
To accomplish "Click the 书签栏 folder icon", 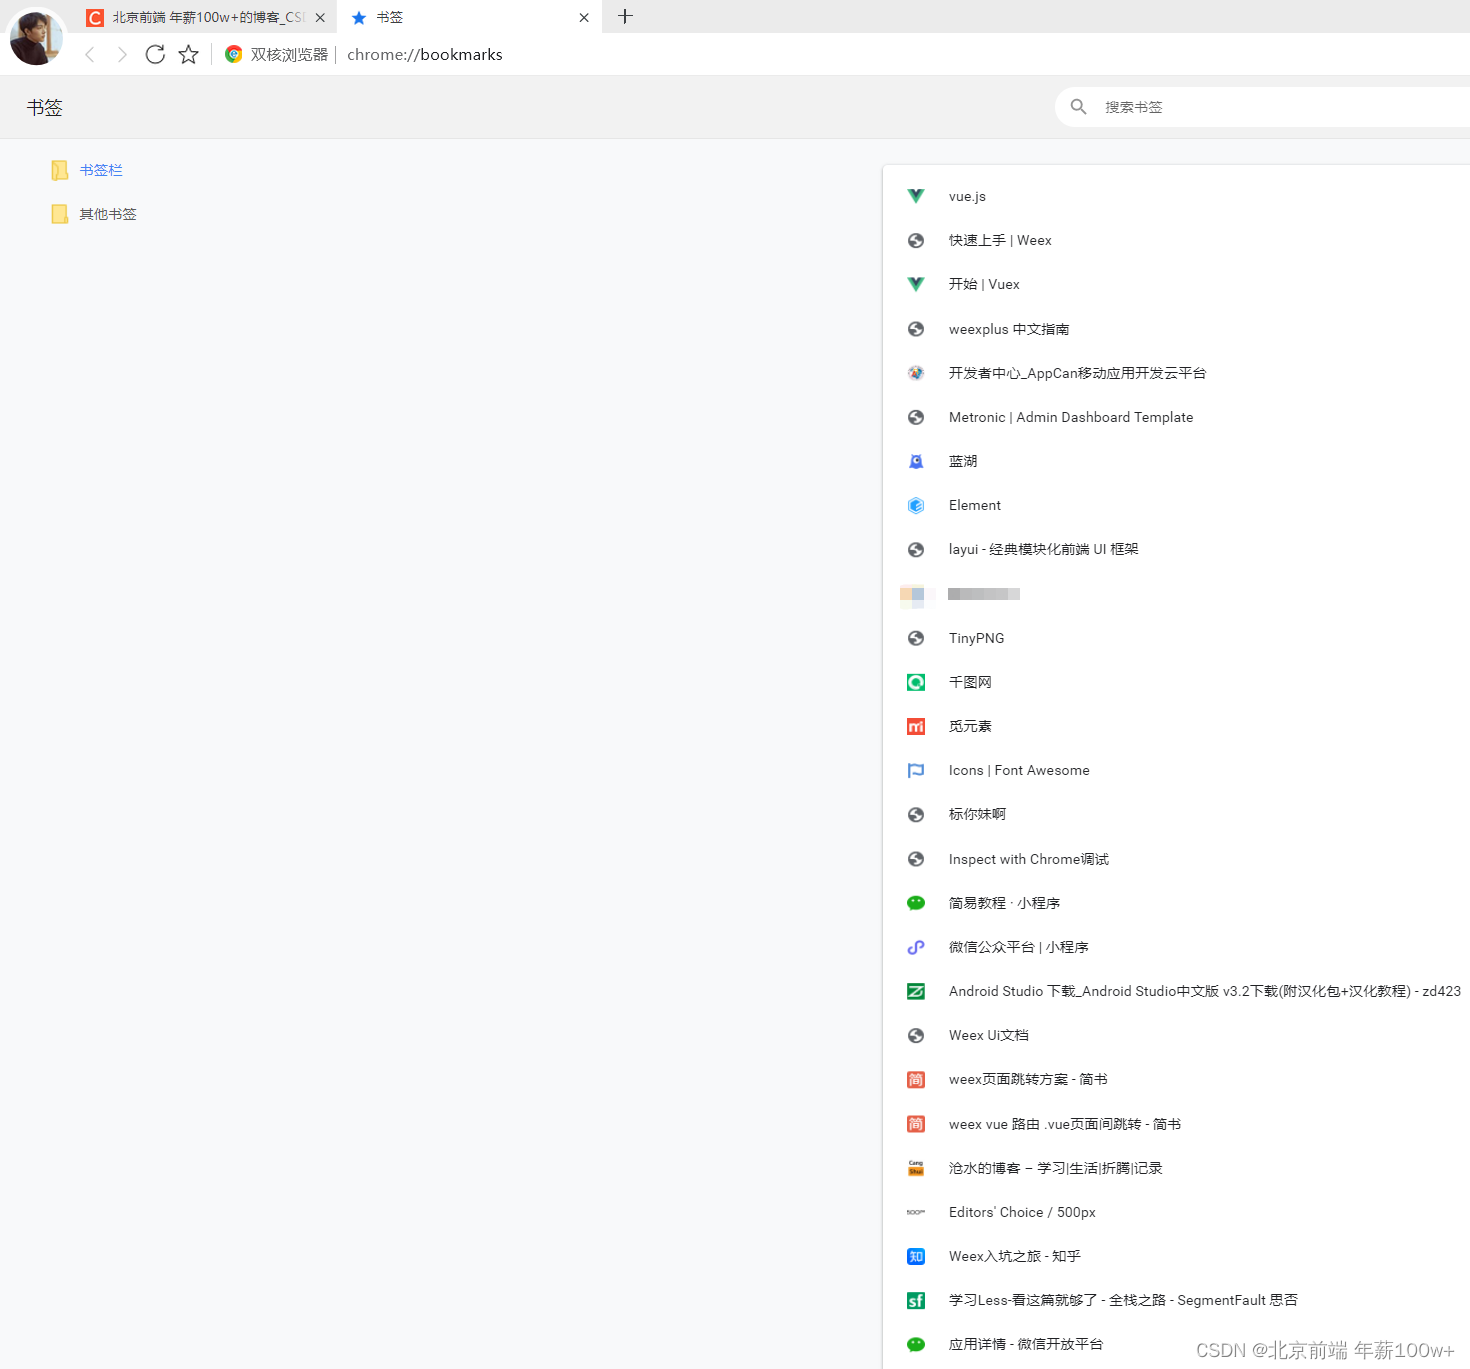I will click(x=60, y=170).
